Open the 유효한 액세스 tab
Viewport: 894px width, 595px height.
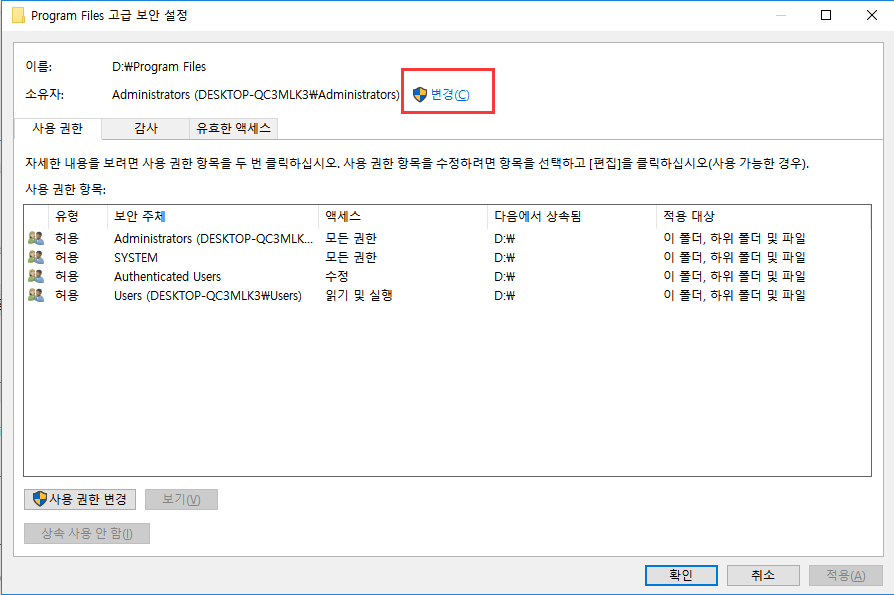tap(235, 128)
